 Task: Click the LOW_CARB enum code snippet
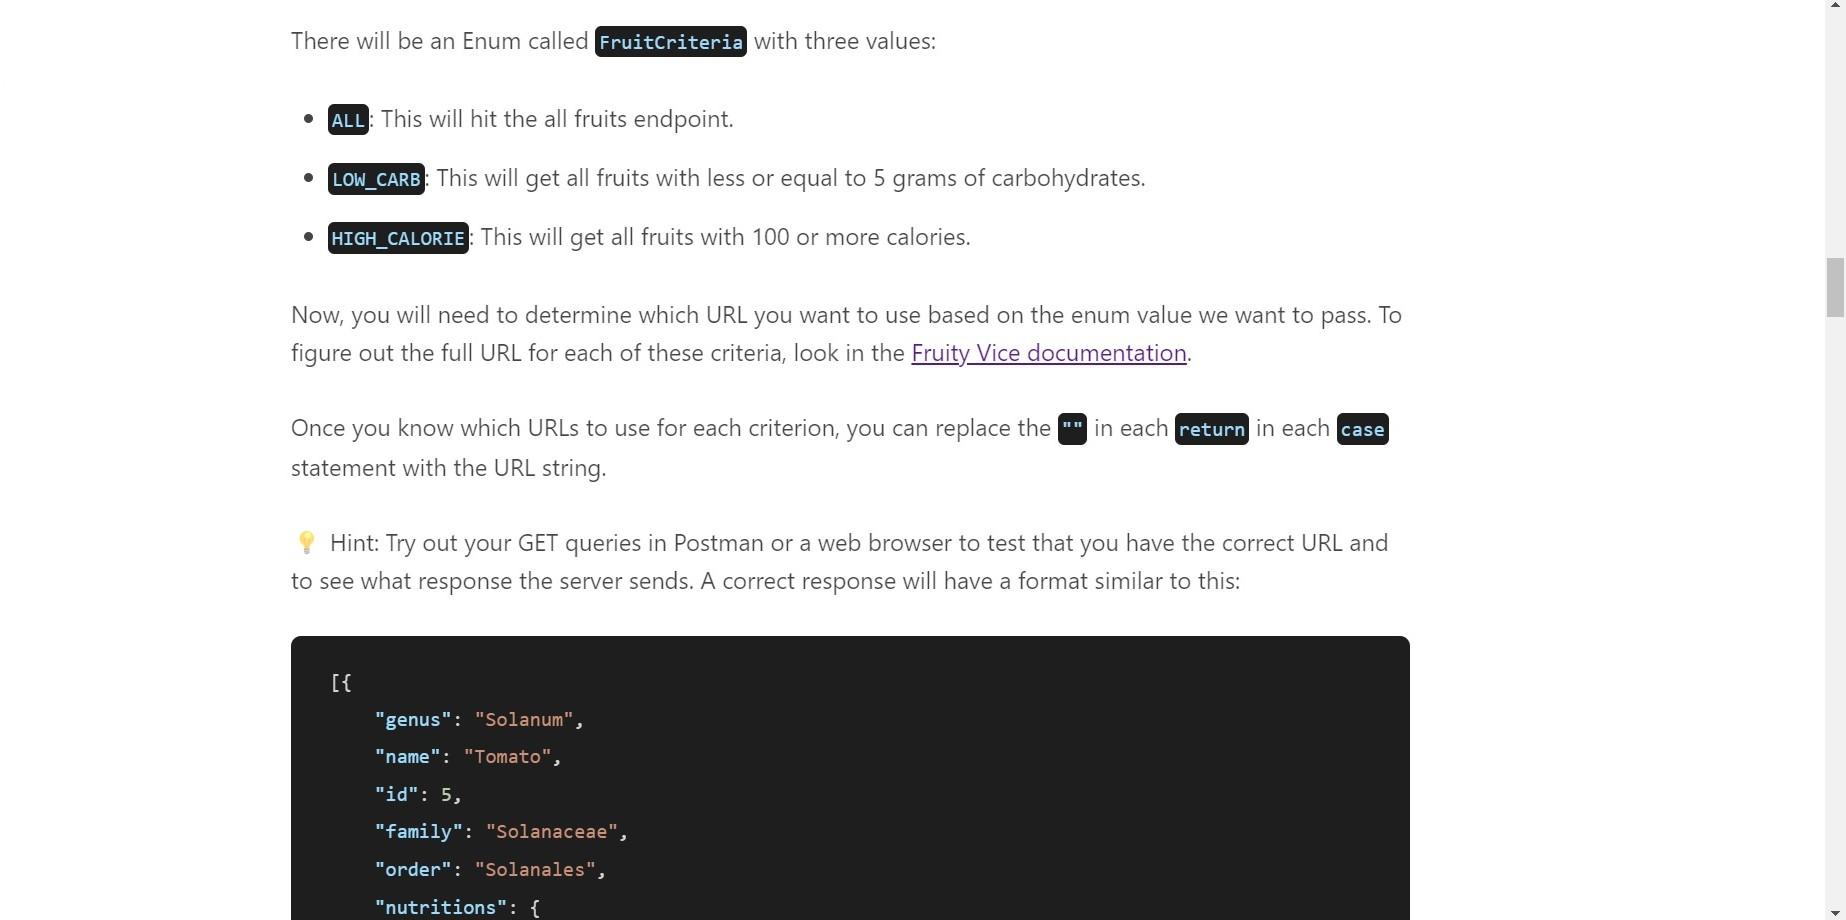point(376,179)
